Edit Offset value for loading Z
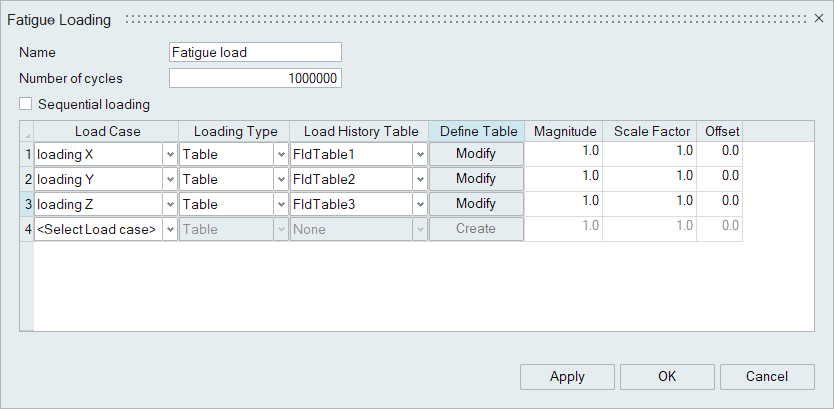 (x=722, y=202)
